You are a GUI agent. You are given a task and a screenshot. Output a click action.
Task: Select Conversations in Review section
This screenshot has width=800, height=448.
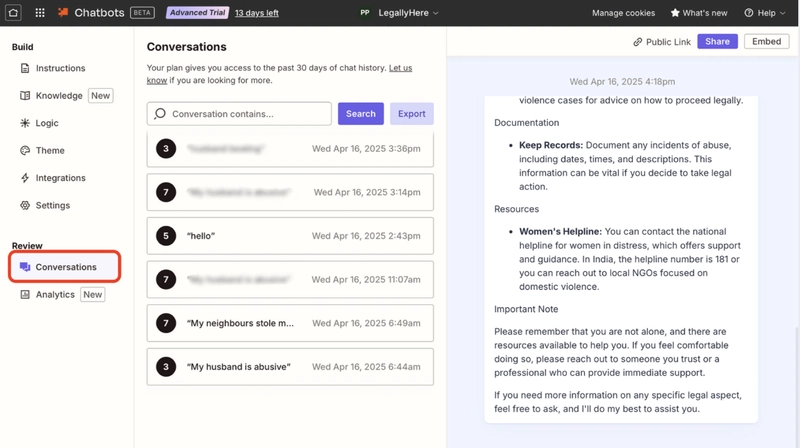point(64,267)
